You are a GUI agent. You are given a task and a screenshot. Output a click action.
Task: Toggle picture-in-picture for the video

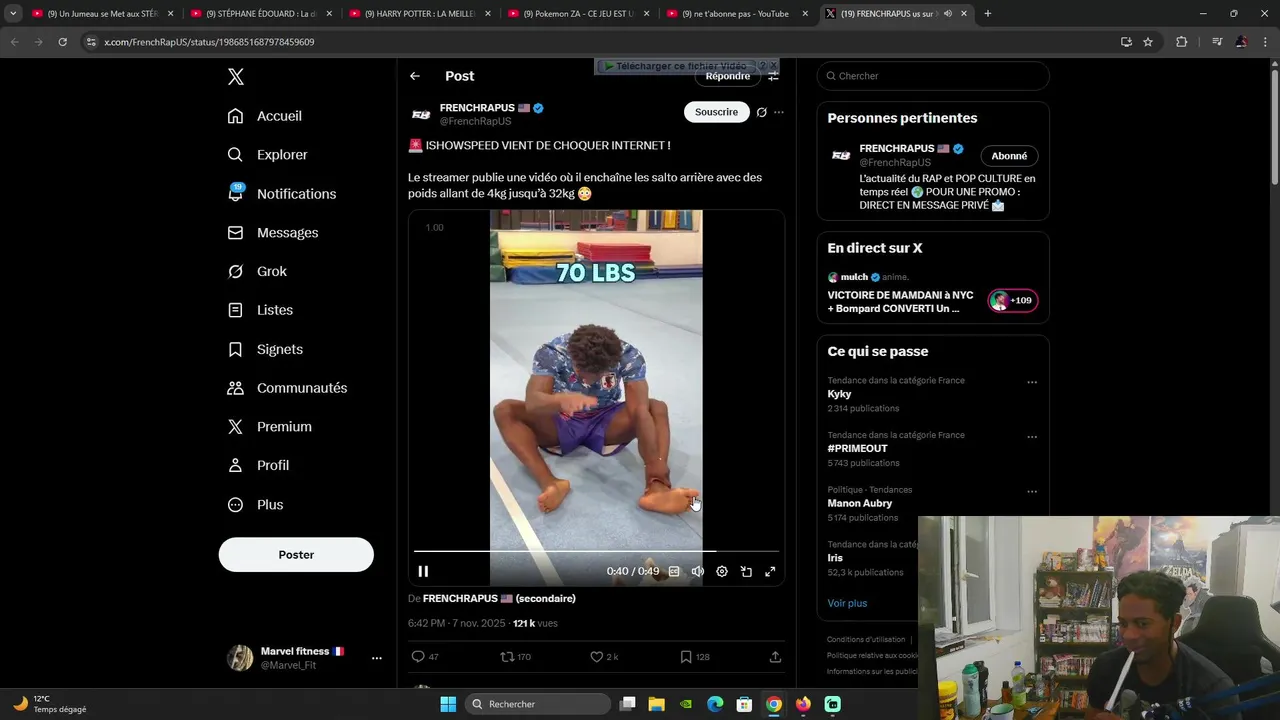click(746, 571)
